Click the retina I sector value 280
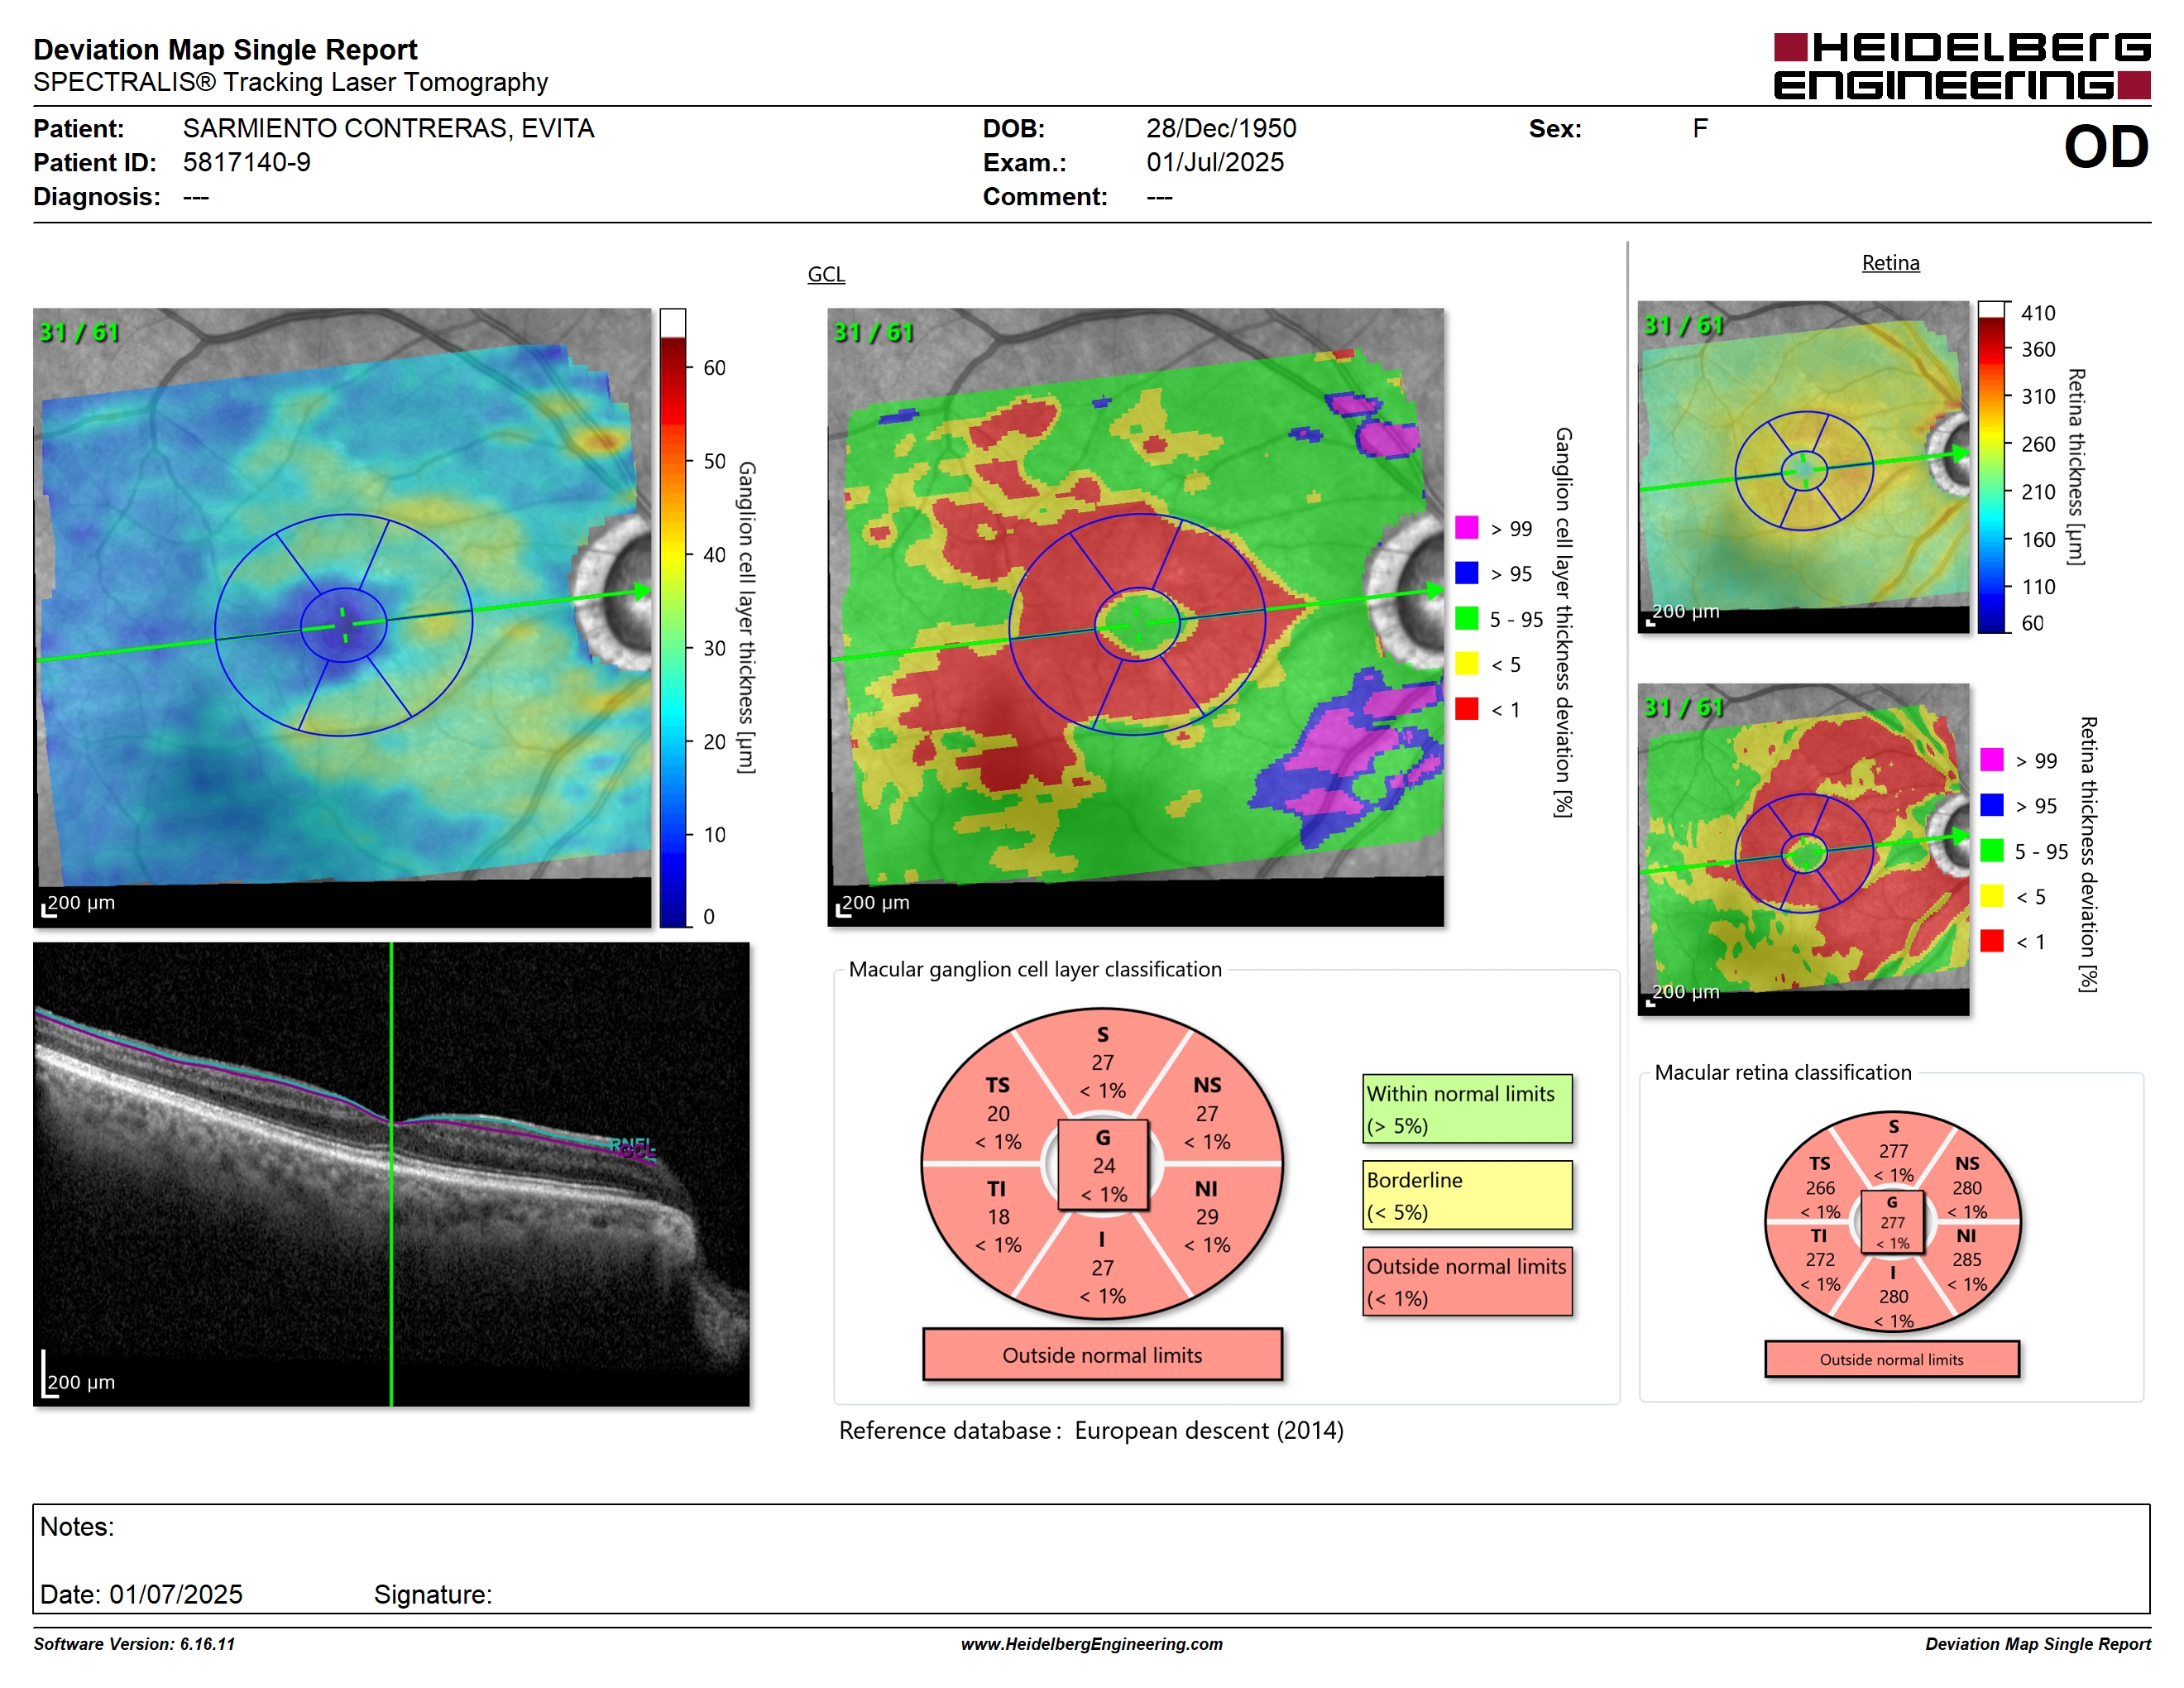2184x1688 pixels. coord(1893,1296)
